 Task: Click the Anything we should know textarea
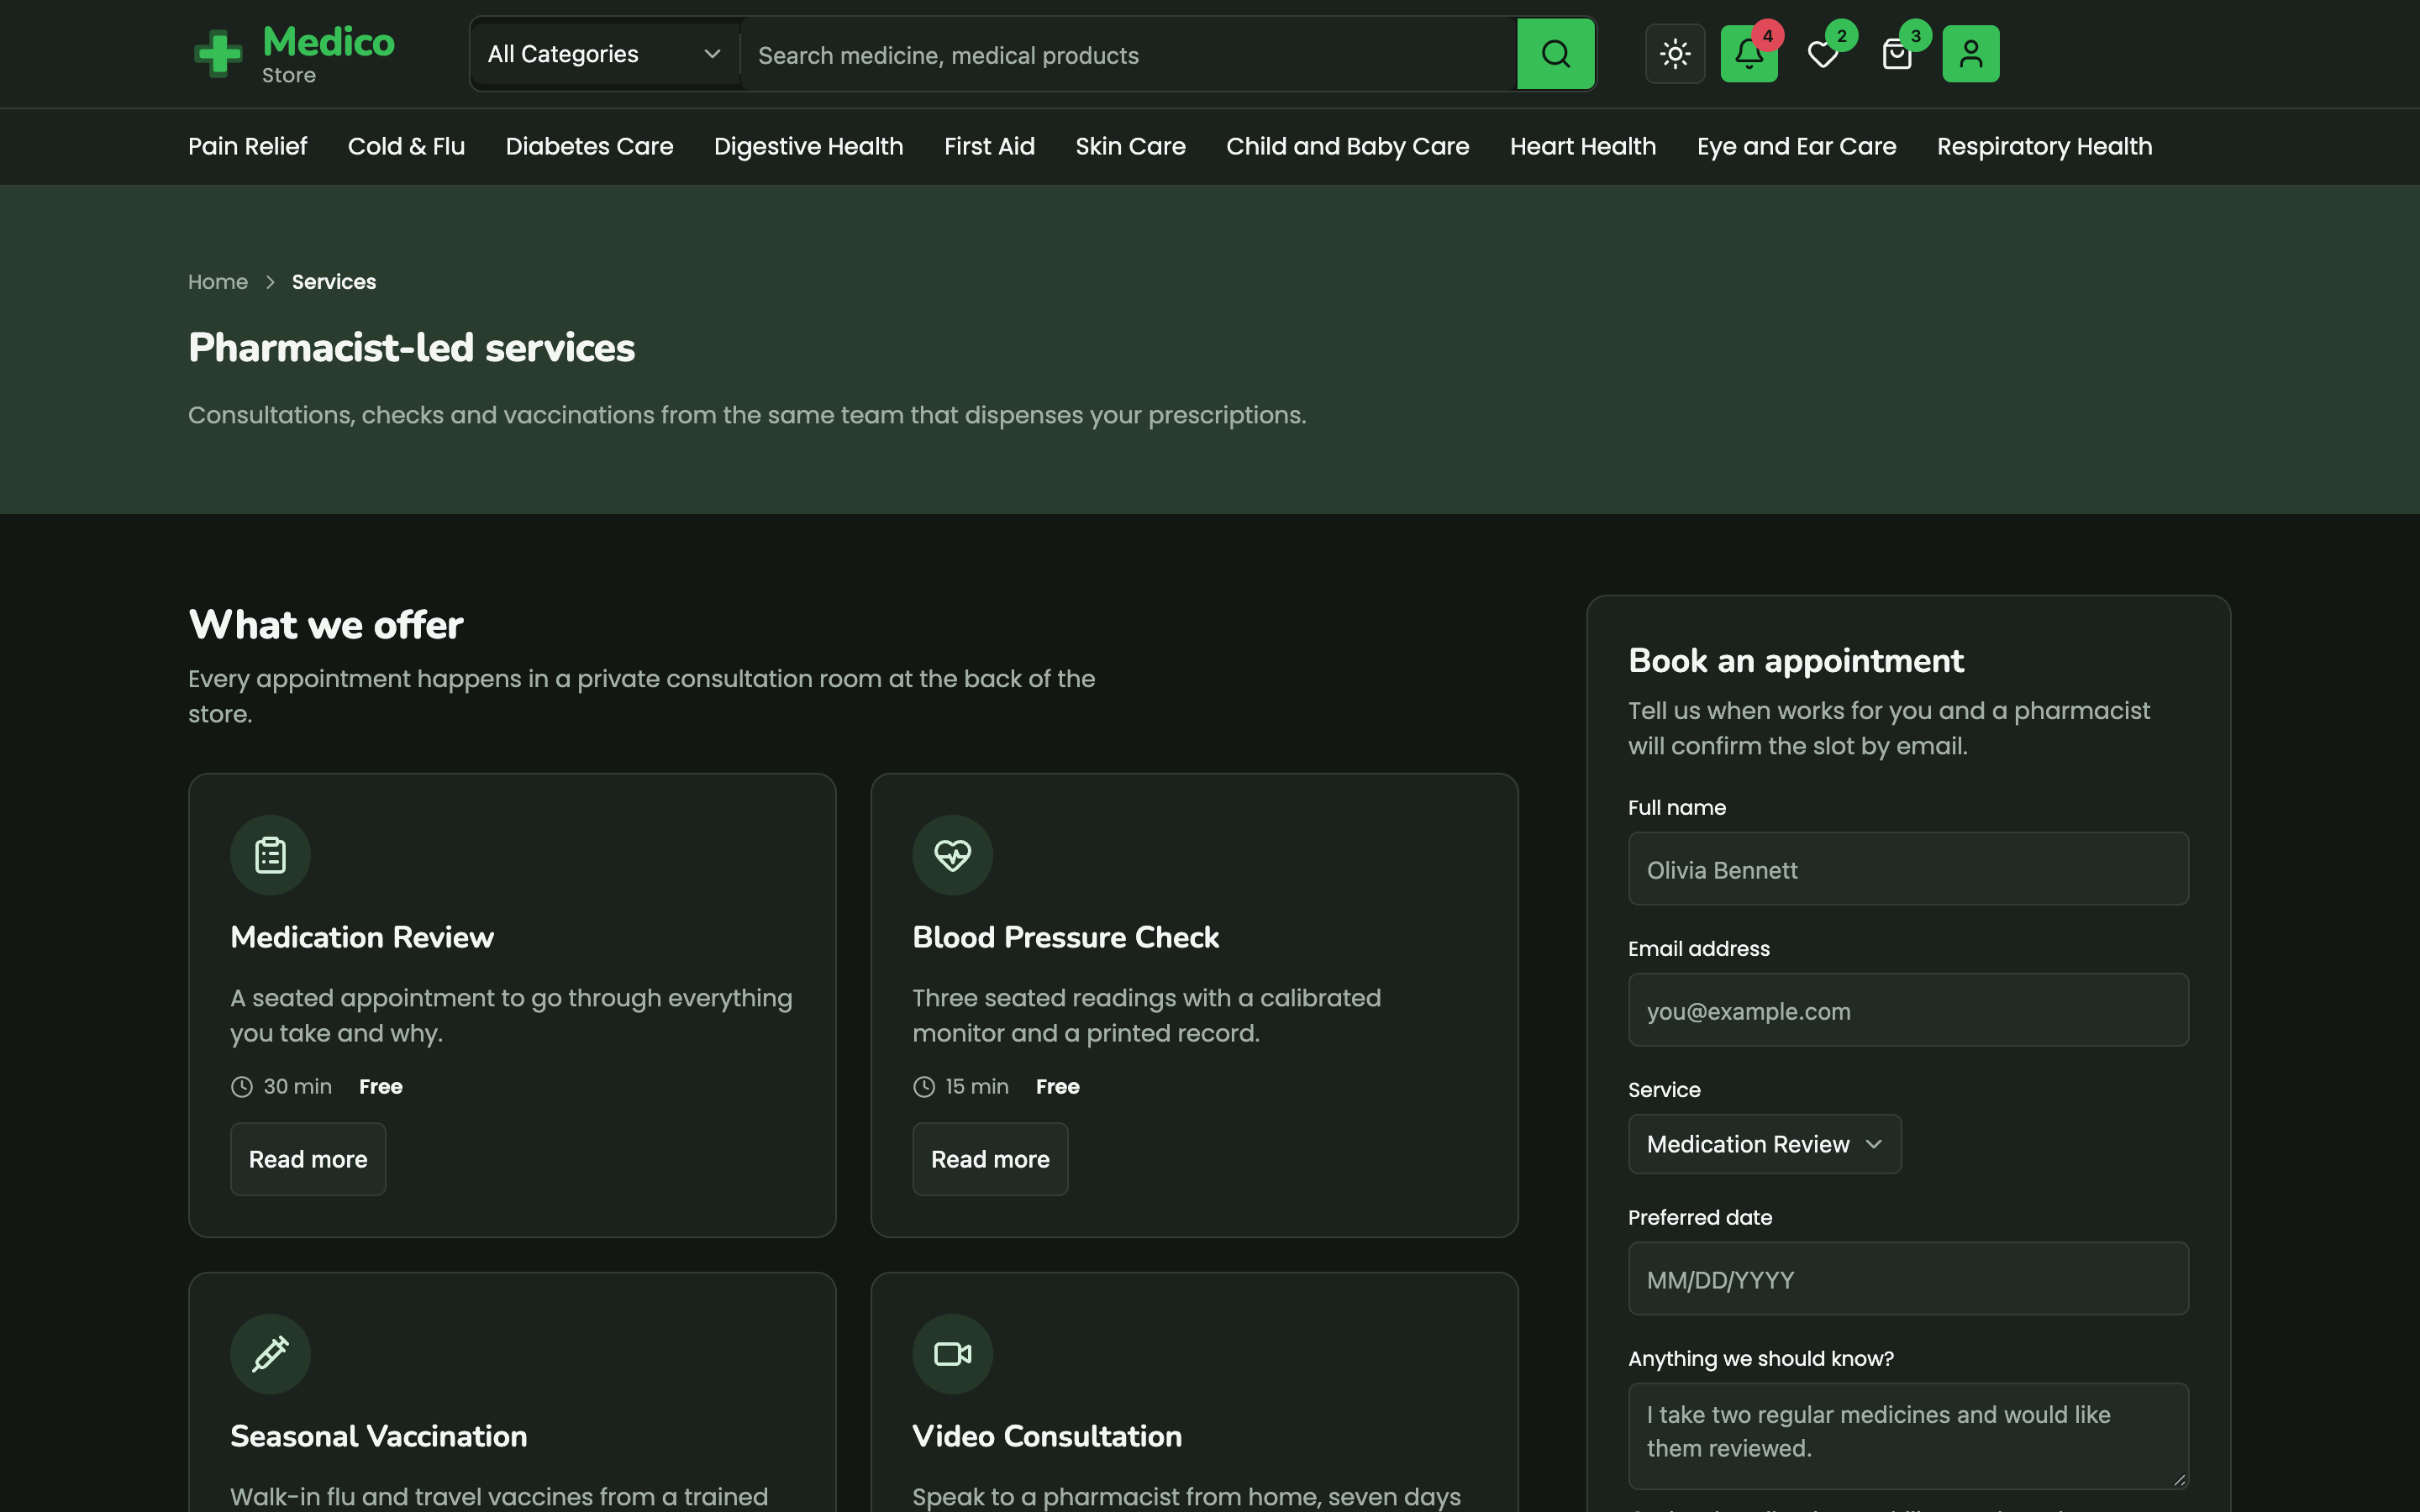(x=1908, y=1436)
